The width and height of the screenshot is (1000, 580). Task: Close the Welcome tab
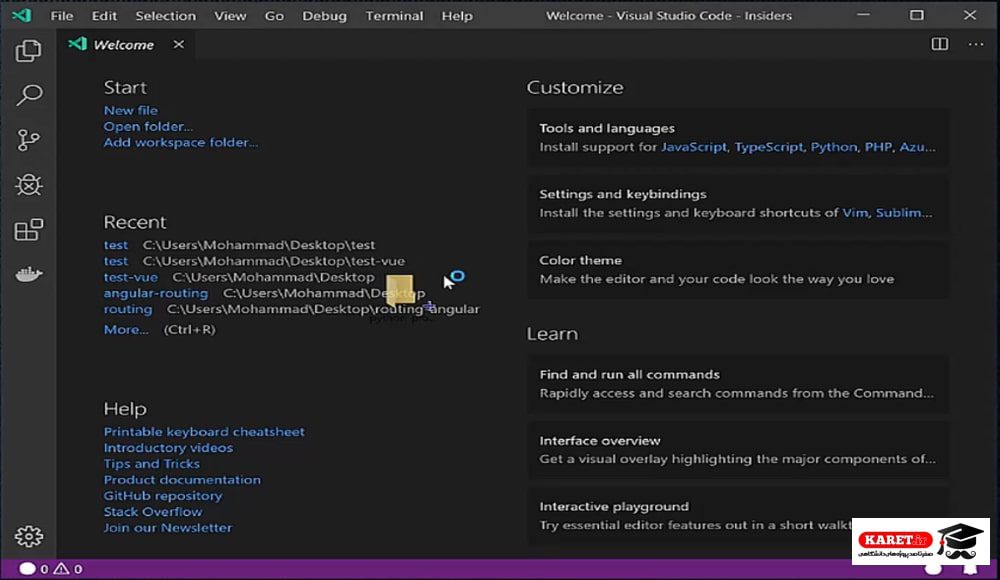click(x=179, y=44)
